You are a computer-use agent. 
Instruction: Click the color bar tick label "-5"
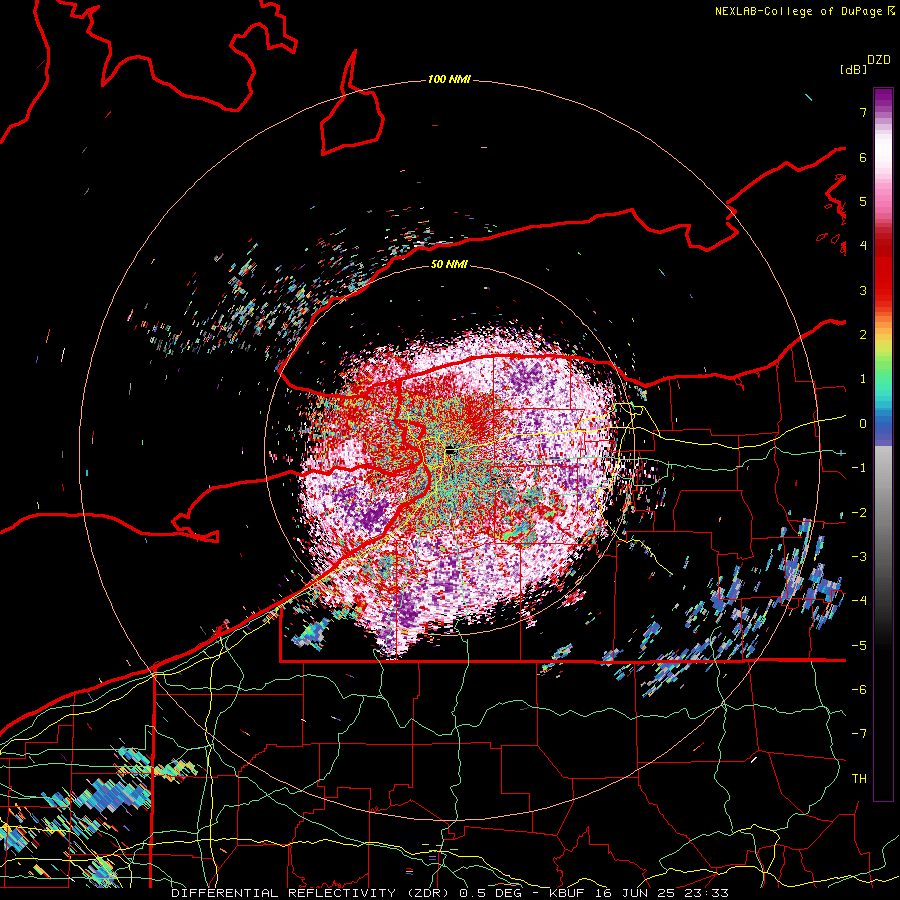point(859,646)
